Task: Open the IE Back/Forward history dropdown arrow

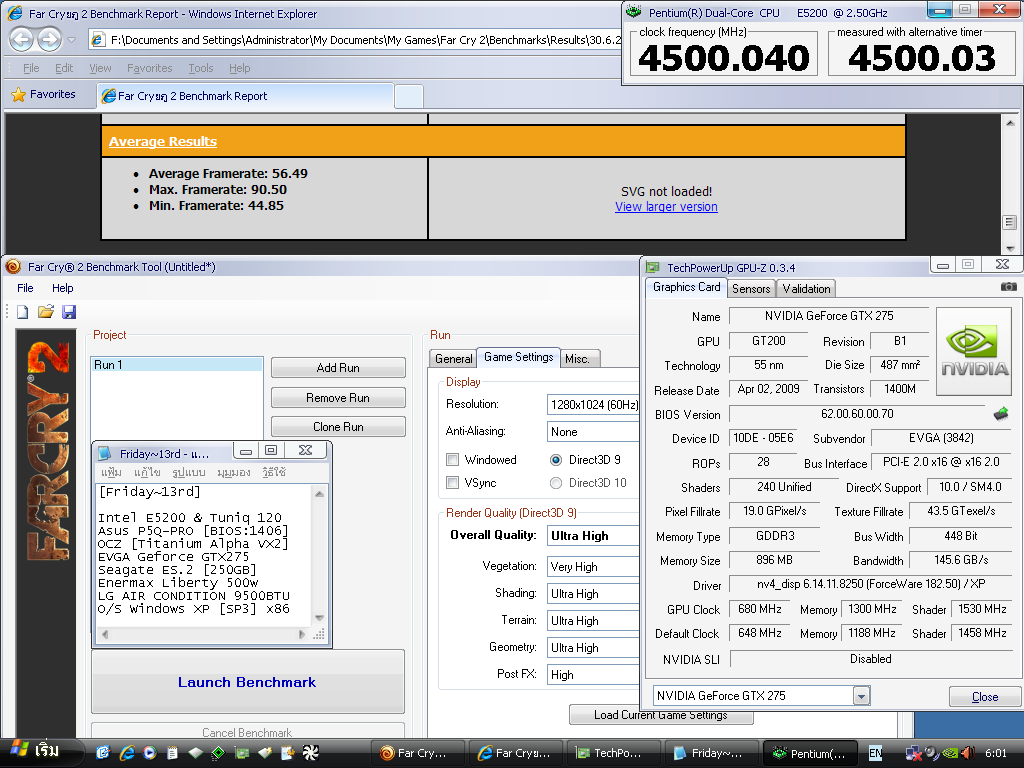Action: click(72, 40)
